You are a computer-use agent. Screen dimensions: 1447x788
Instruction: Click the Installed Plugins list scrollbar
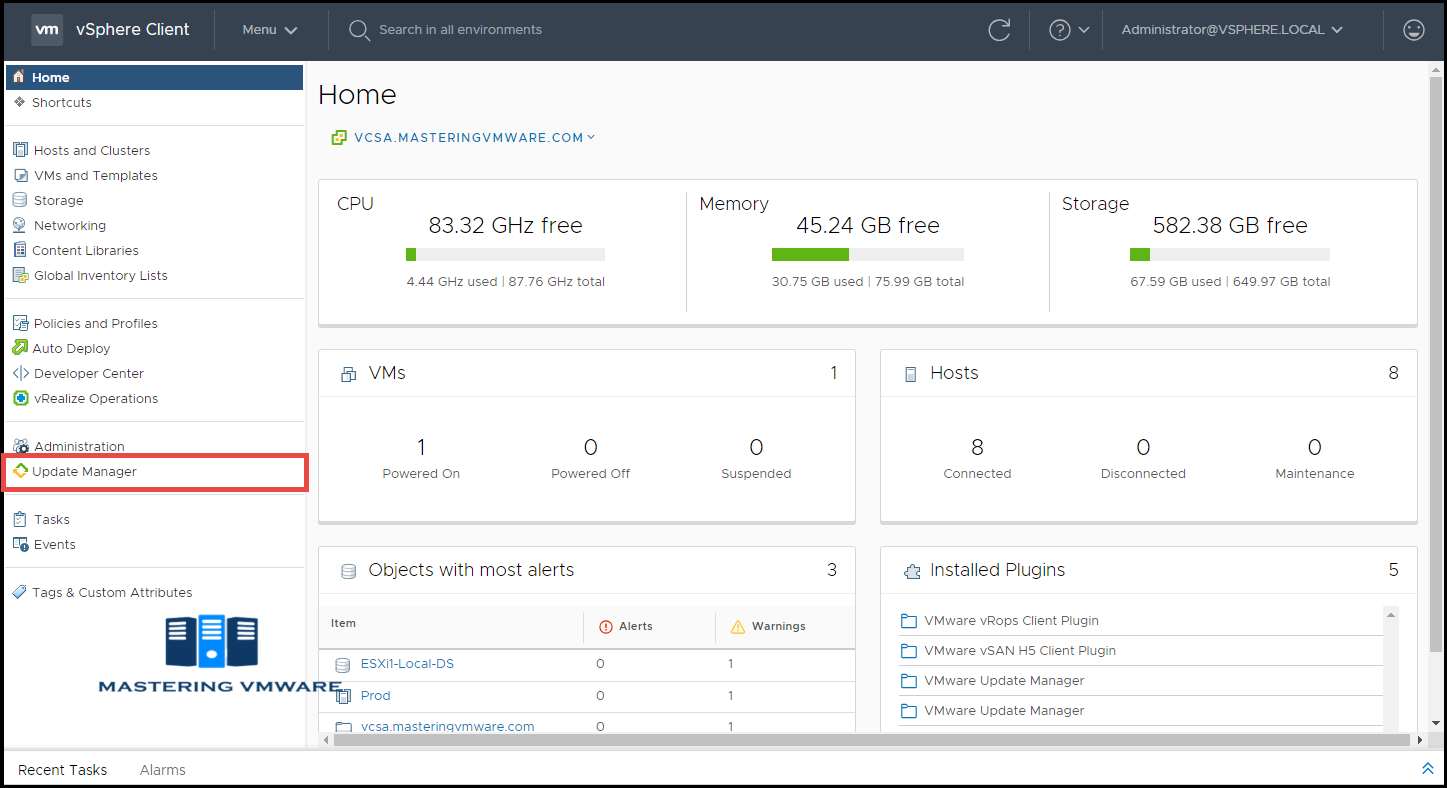tap(1391, 668)
